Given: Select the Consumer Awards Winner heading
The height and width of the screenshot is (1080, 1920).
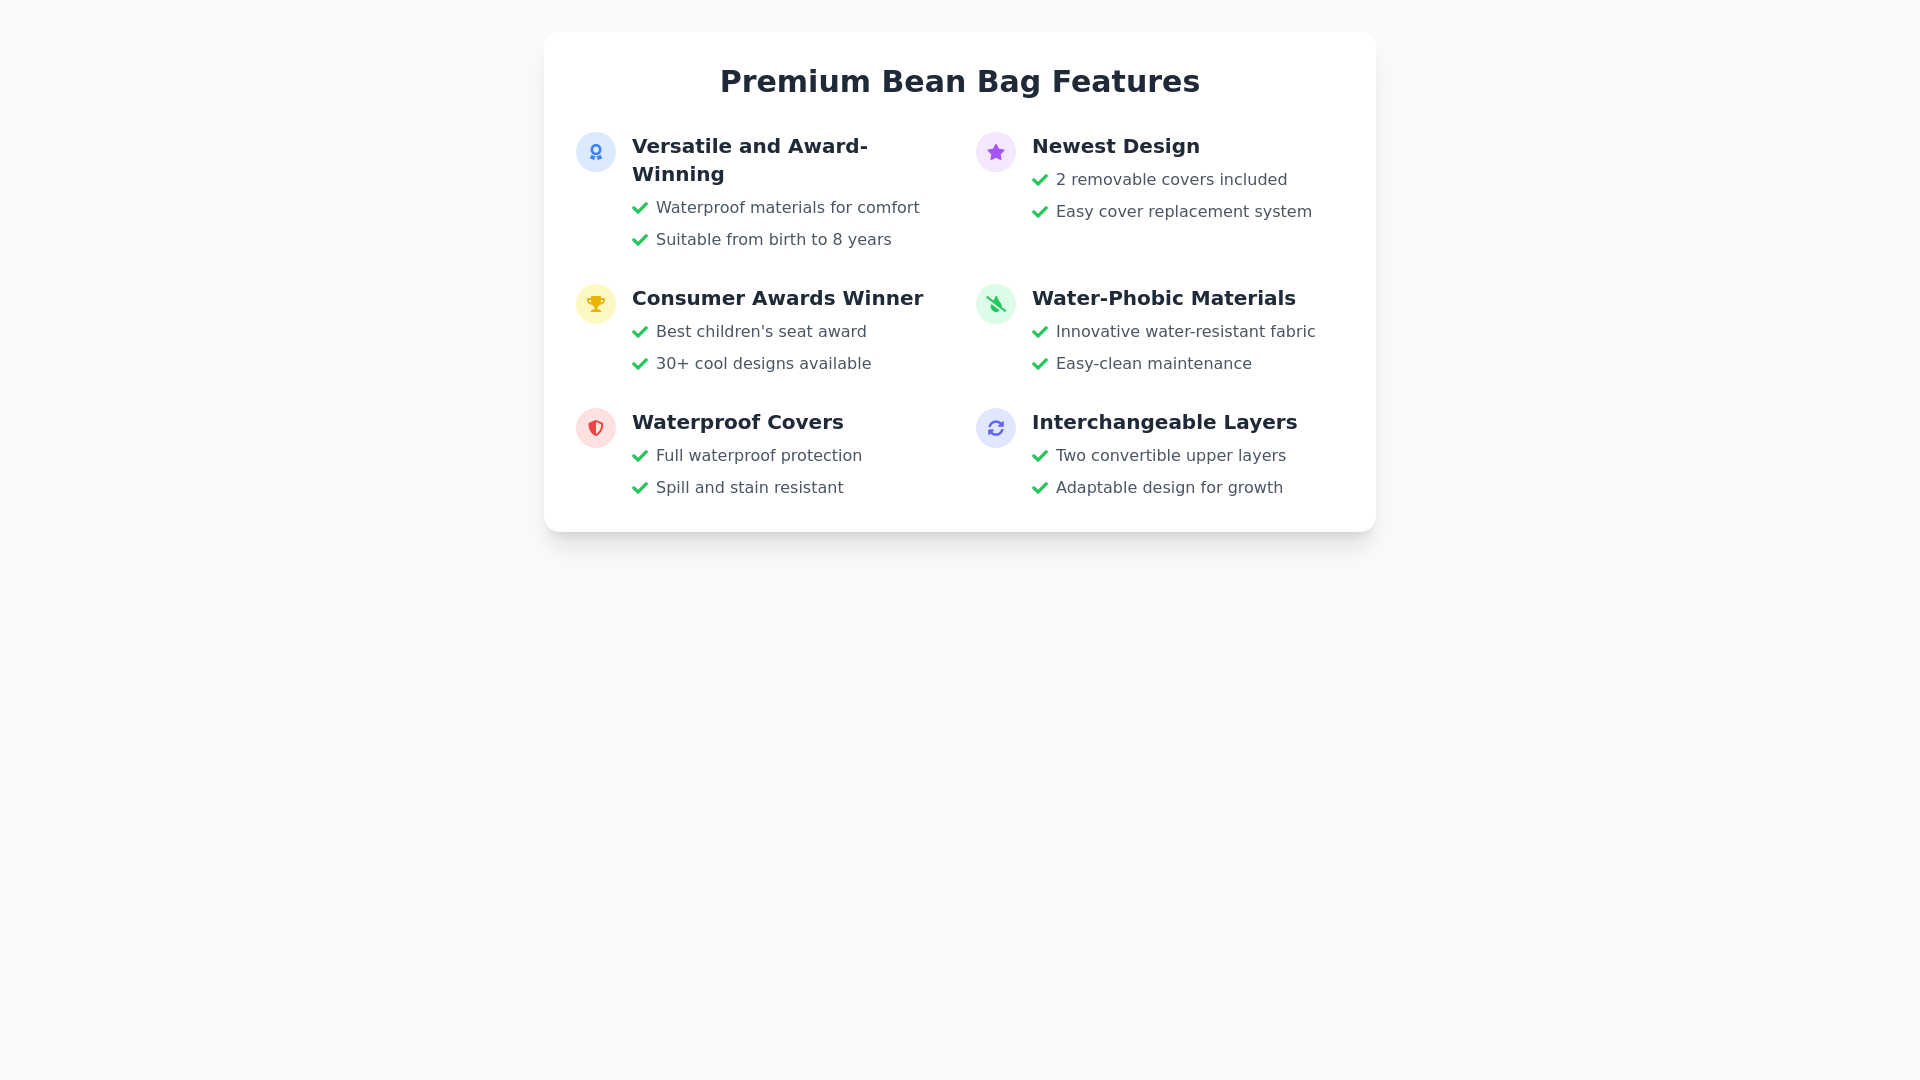Looking at the screenshot, I should [777, 298].
